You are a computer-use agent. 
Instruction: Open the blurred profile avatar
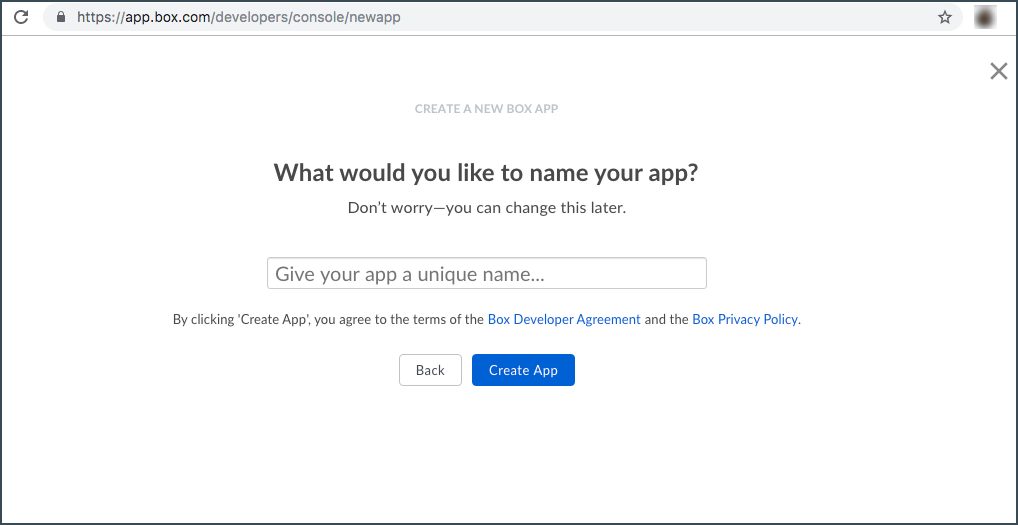(986, 18)
